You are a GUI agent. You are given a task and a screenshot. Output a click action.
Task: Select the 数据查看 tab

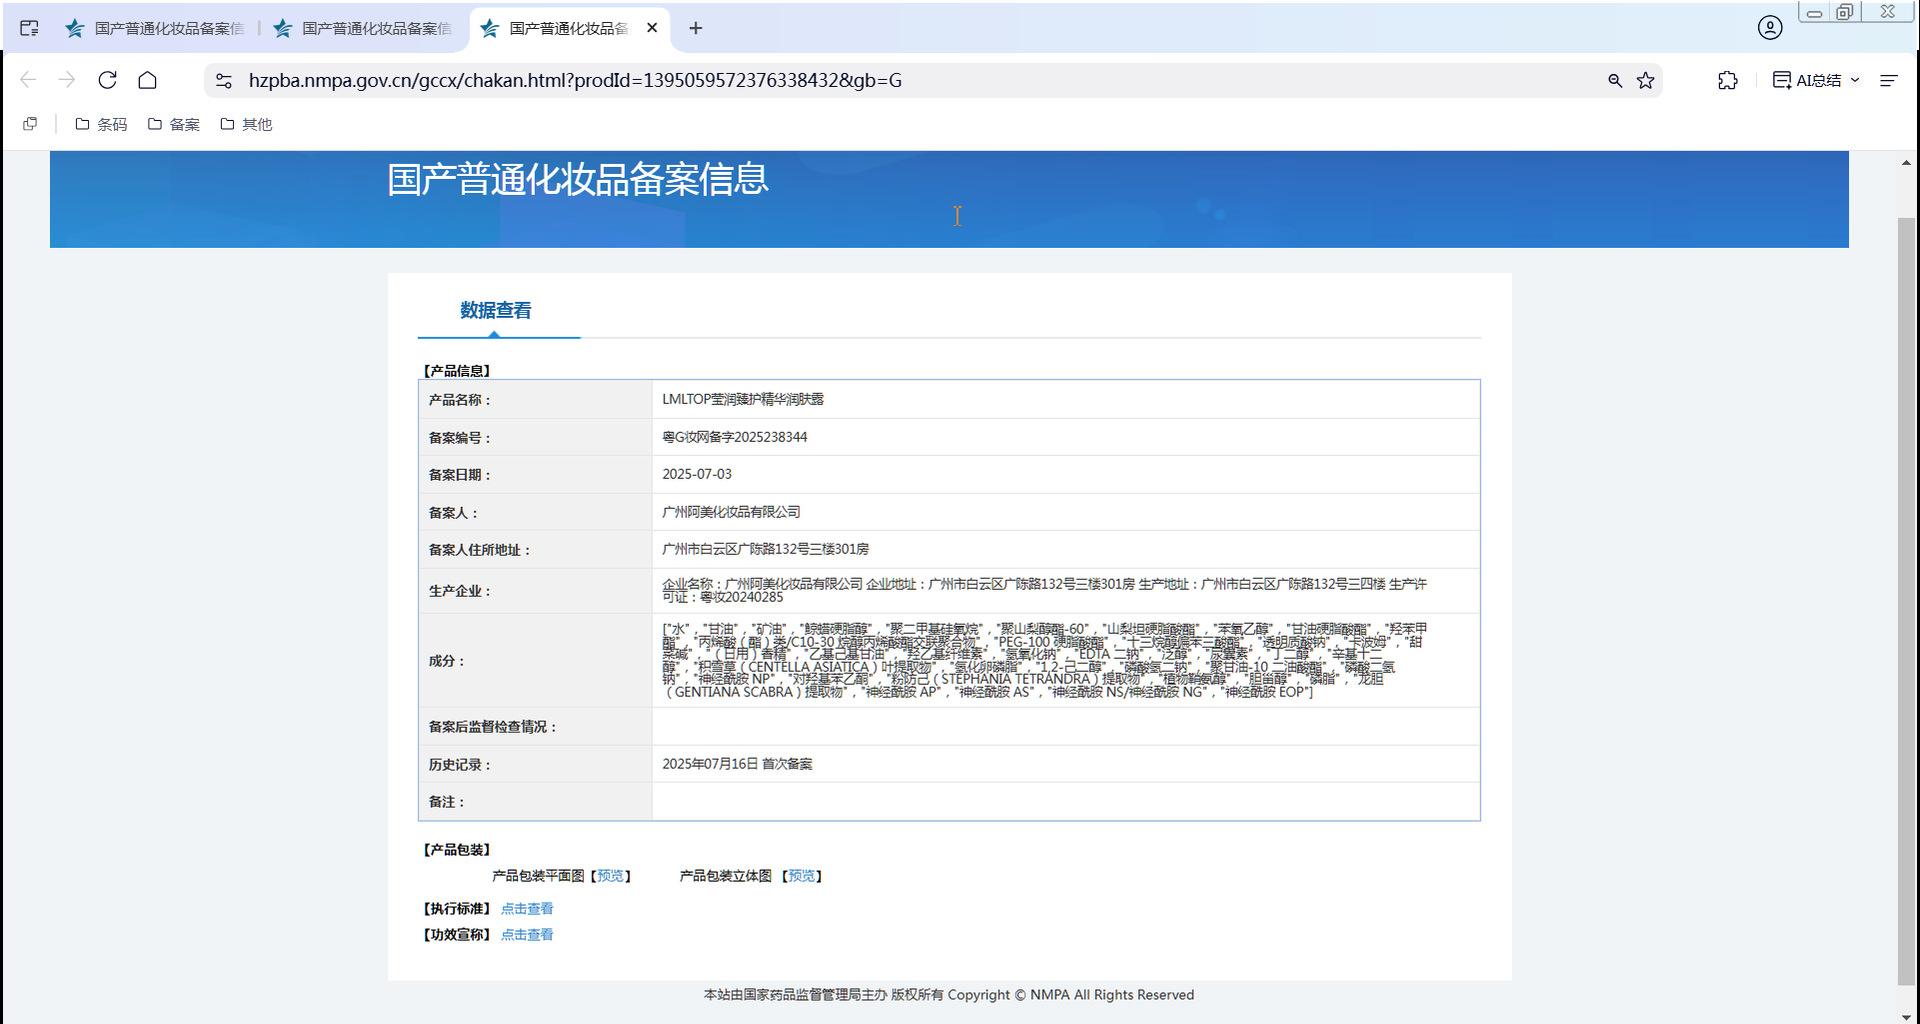coord(494,311)
